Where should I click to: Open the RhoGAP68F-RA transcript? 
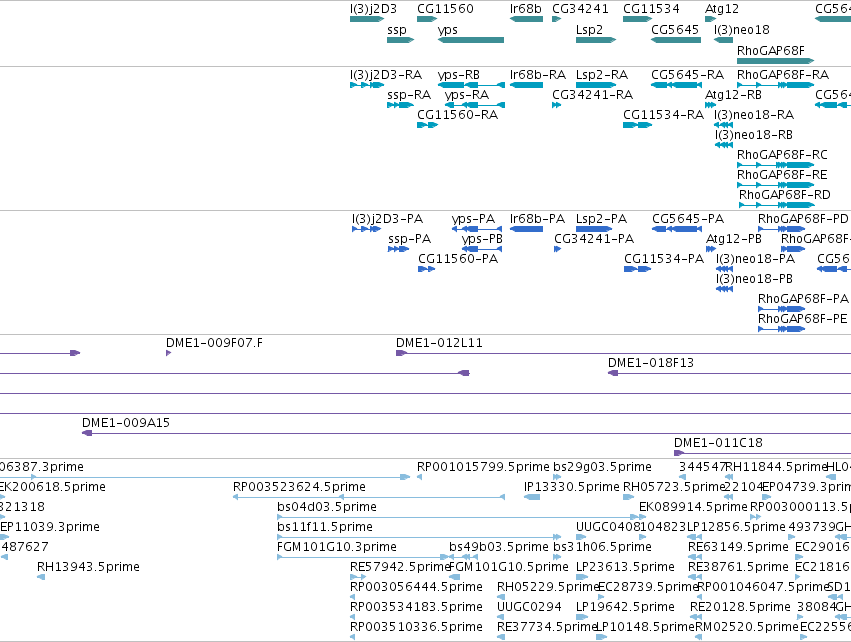775,85
